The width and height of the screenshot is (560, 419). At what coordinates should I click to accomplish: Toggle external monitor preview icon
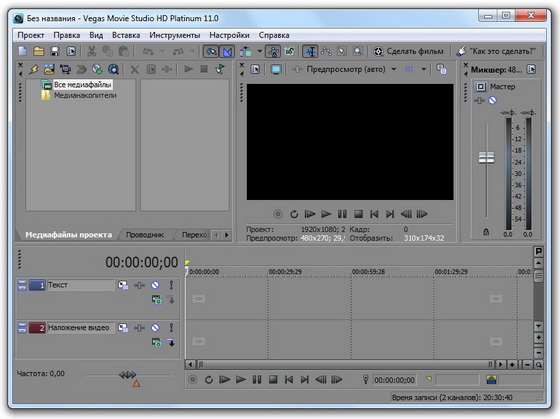(x=276, y=69)
